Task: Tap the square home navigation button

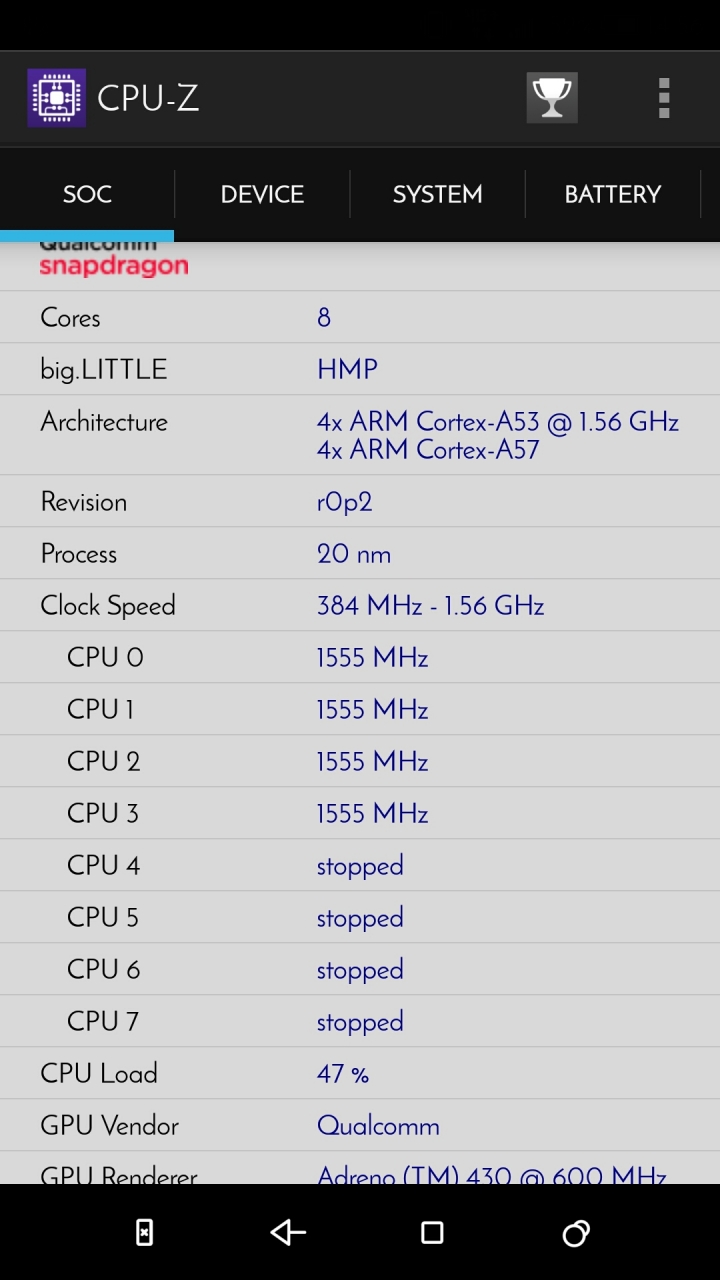Action: click(x=432, y=1232)
